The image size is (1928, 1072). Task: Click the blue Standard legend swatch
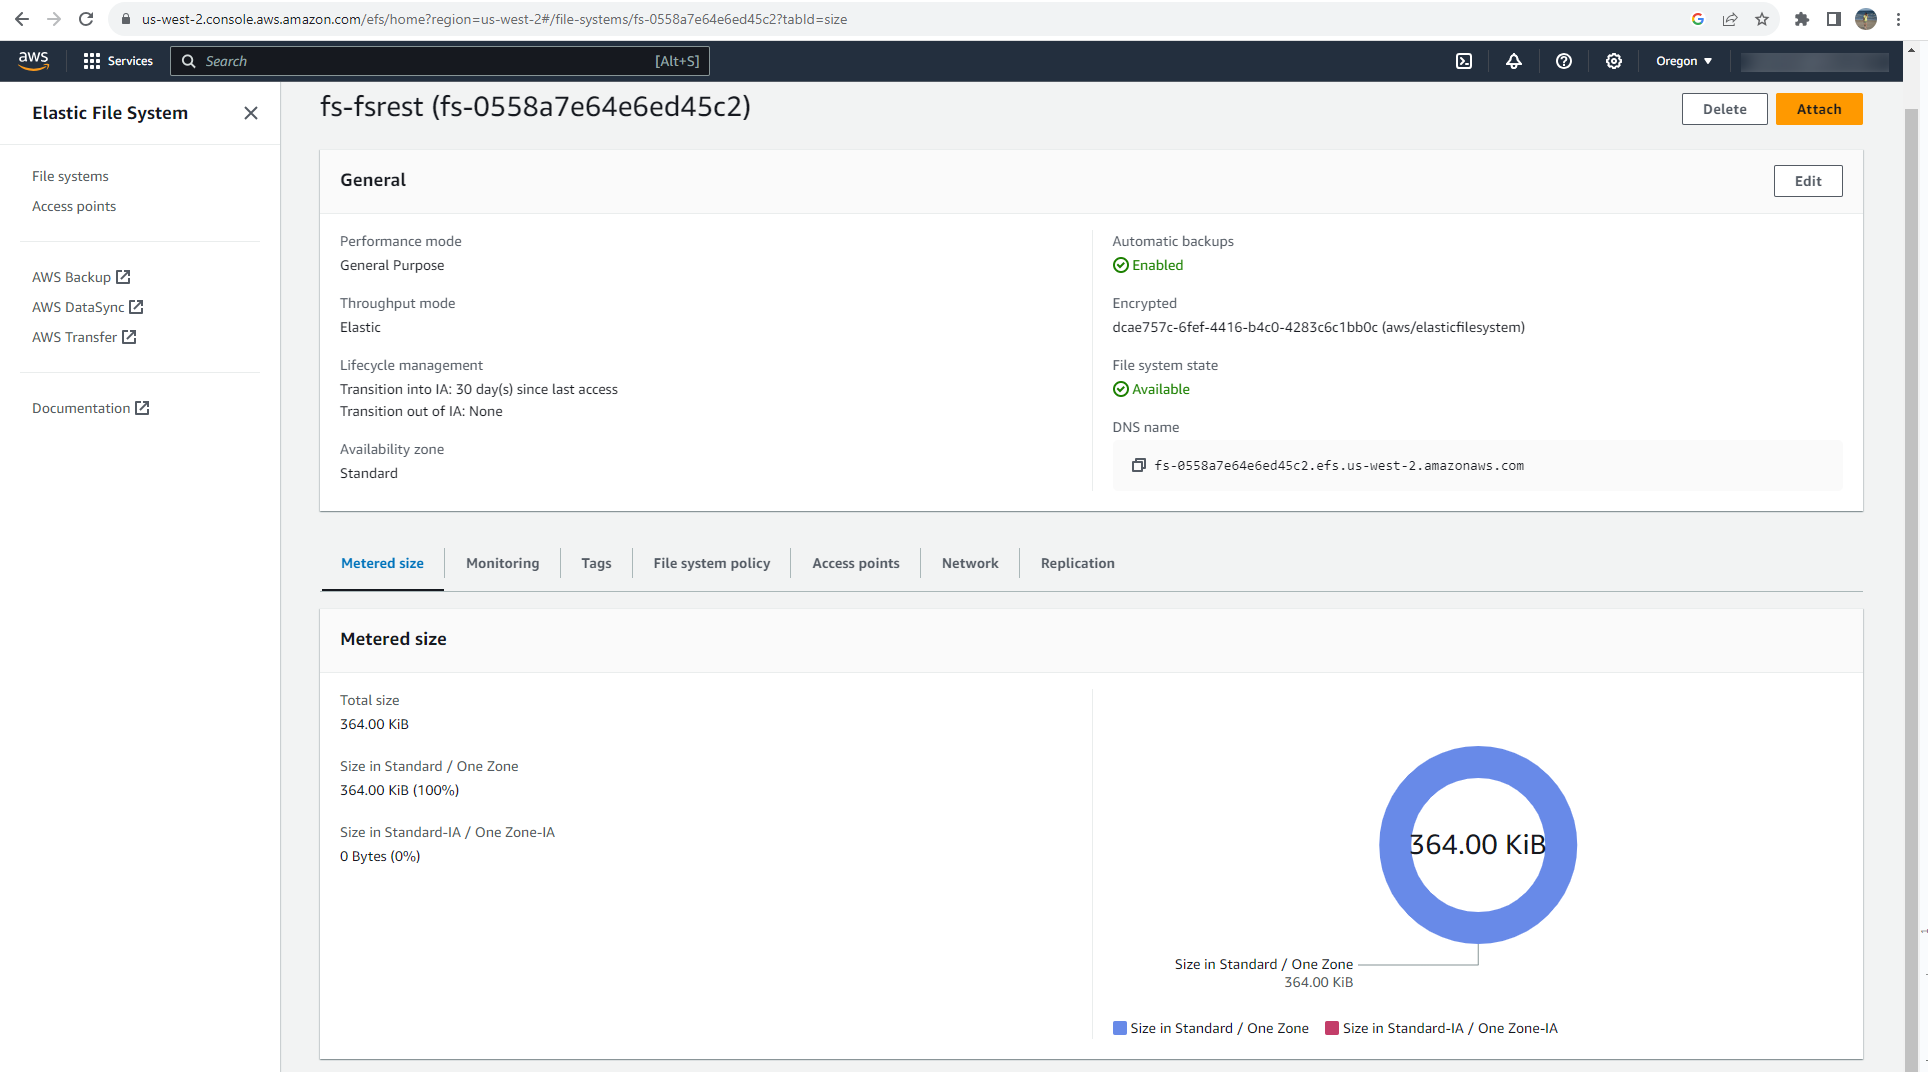(x=1120, y=1028)
